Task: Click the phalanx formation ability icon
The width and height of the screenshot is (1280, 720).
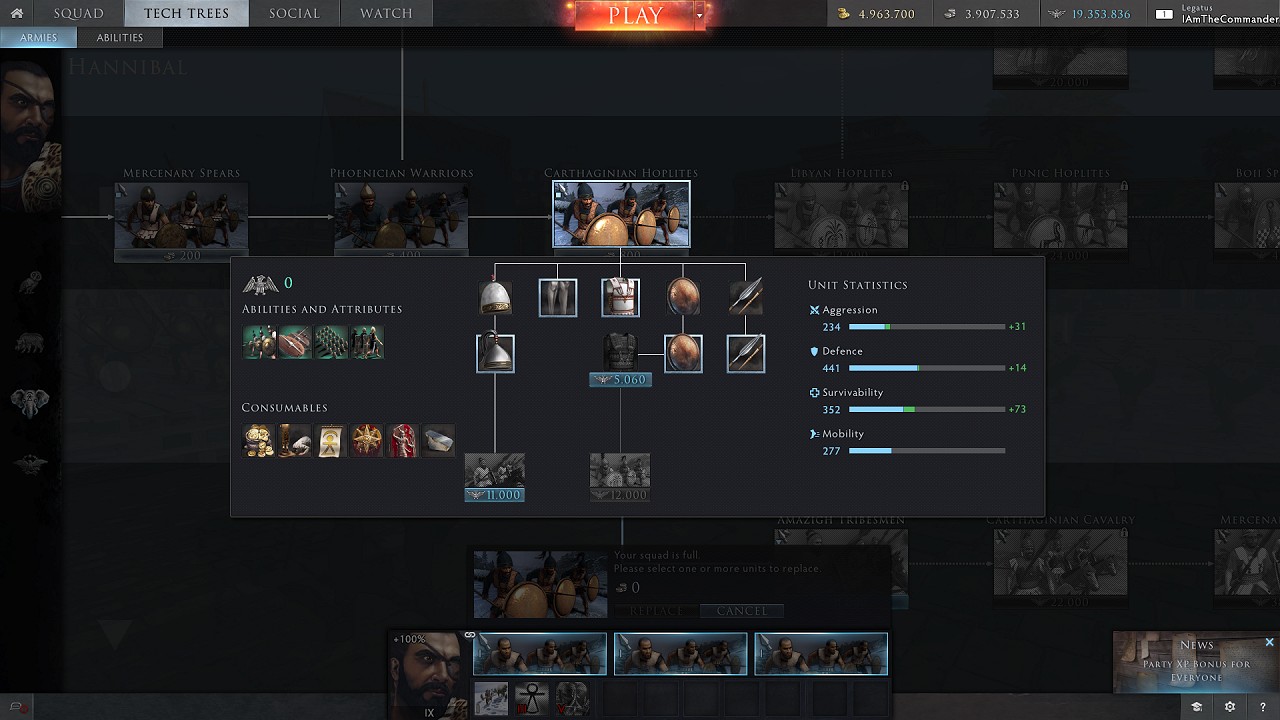Action: 331,342
